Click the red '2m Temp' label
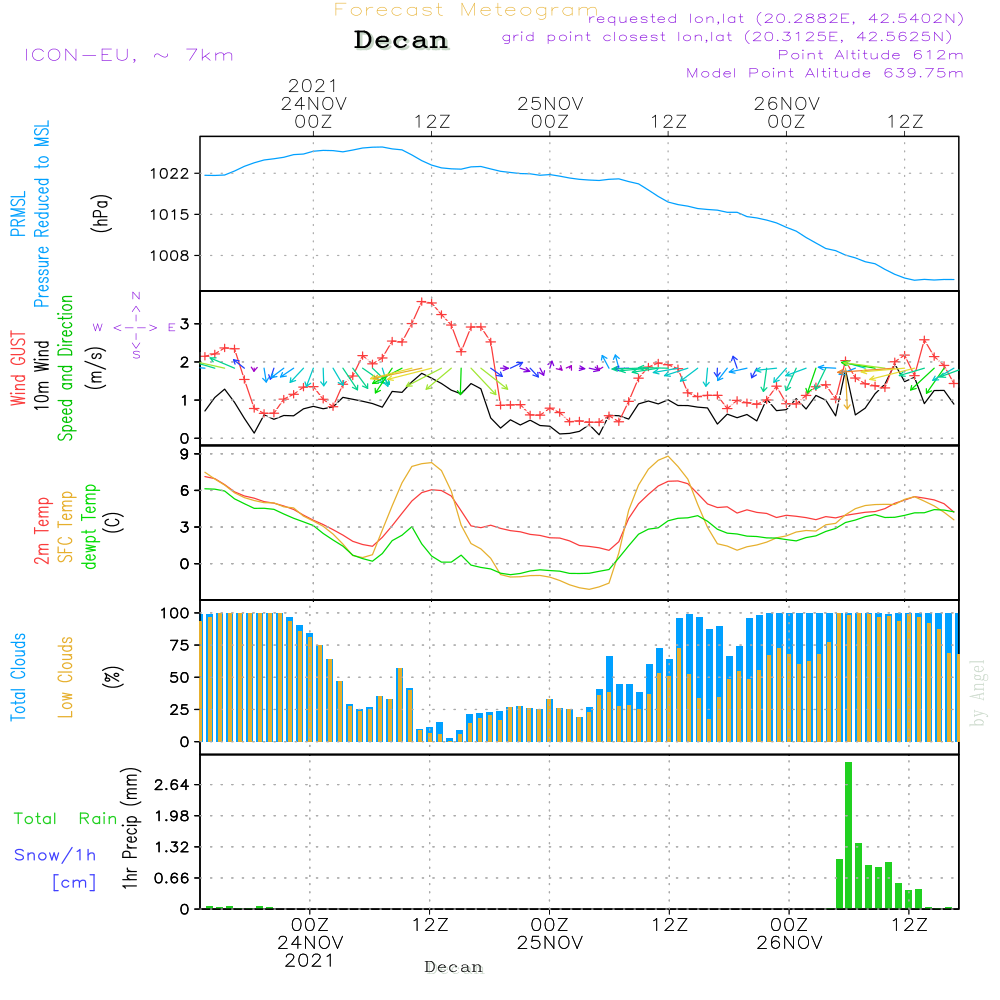The image size is (1000, 1000). point(41,531)
